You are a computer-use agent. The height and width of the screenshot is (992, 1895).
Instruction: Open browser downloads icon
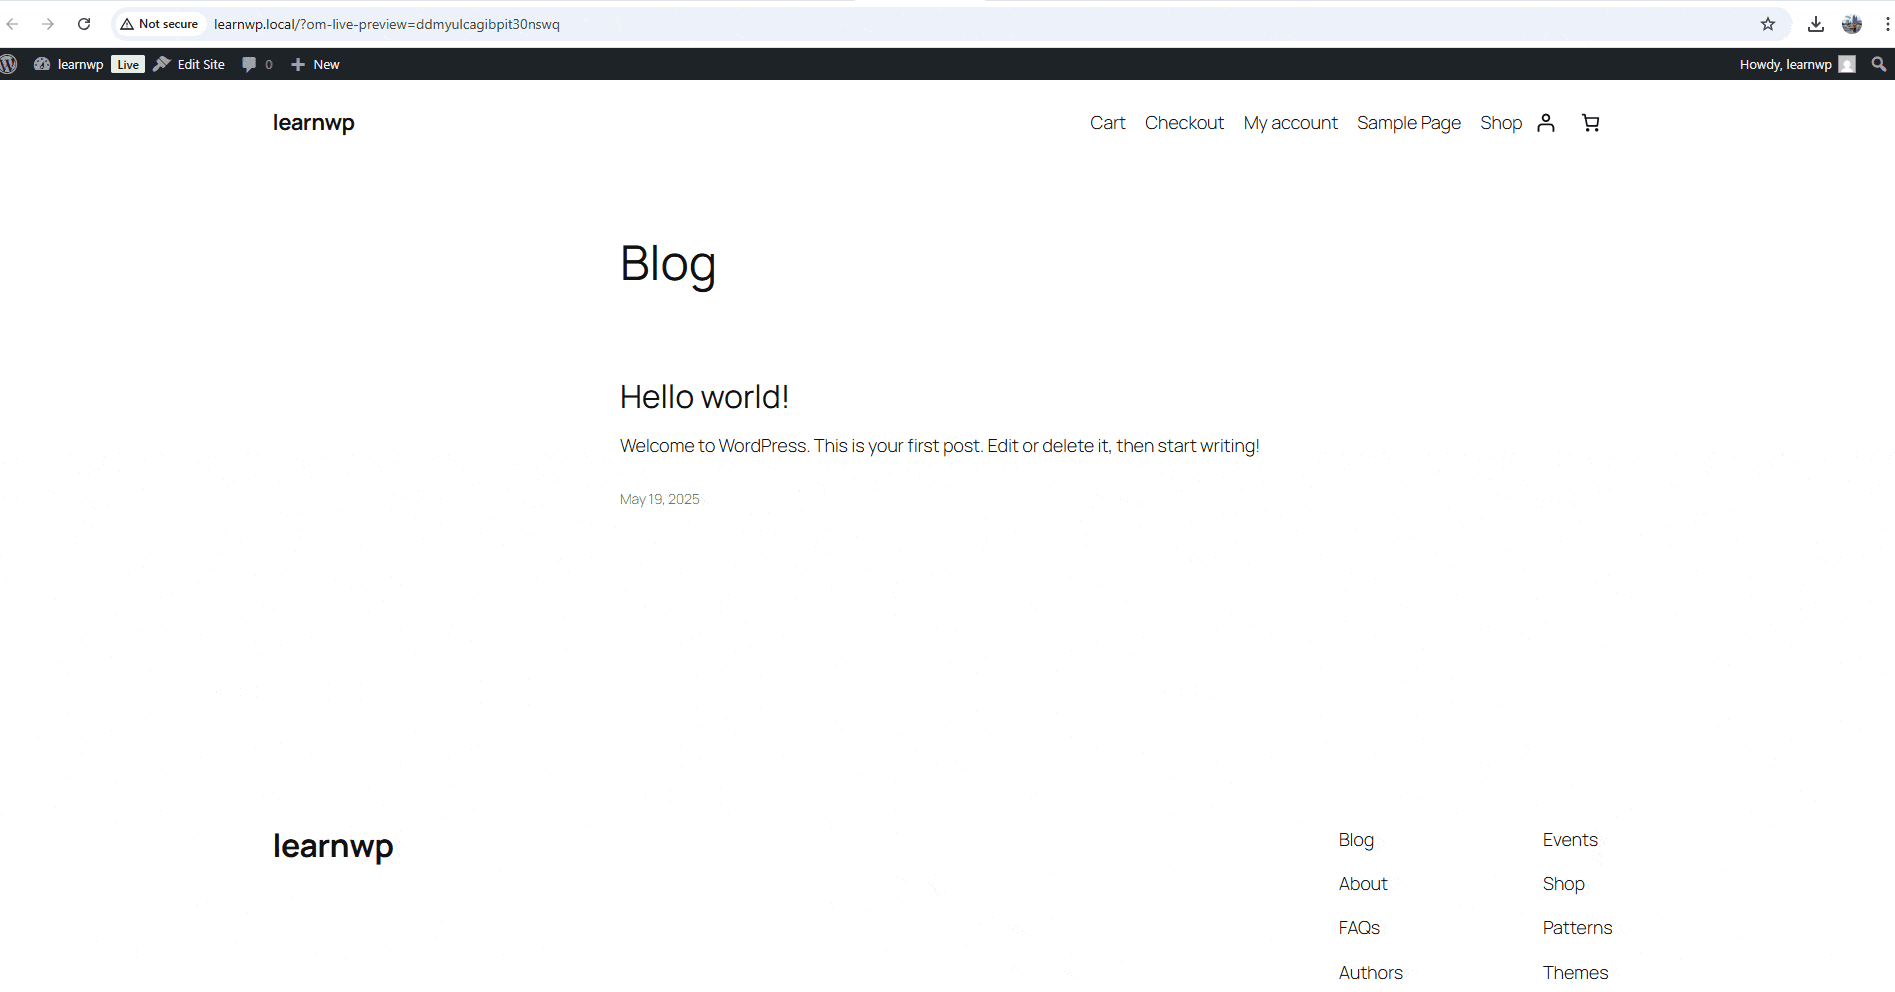(x=1816, y=24)
